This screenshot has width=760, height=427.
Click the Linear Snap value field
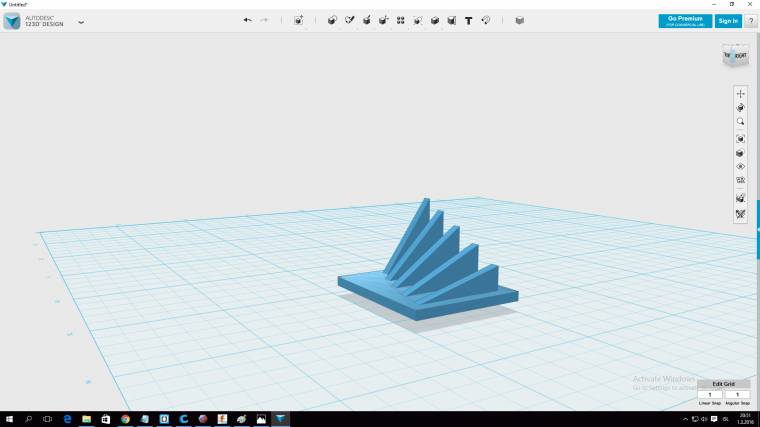click(x=710, y=395)
